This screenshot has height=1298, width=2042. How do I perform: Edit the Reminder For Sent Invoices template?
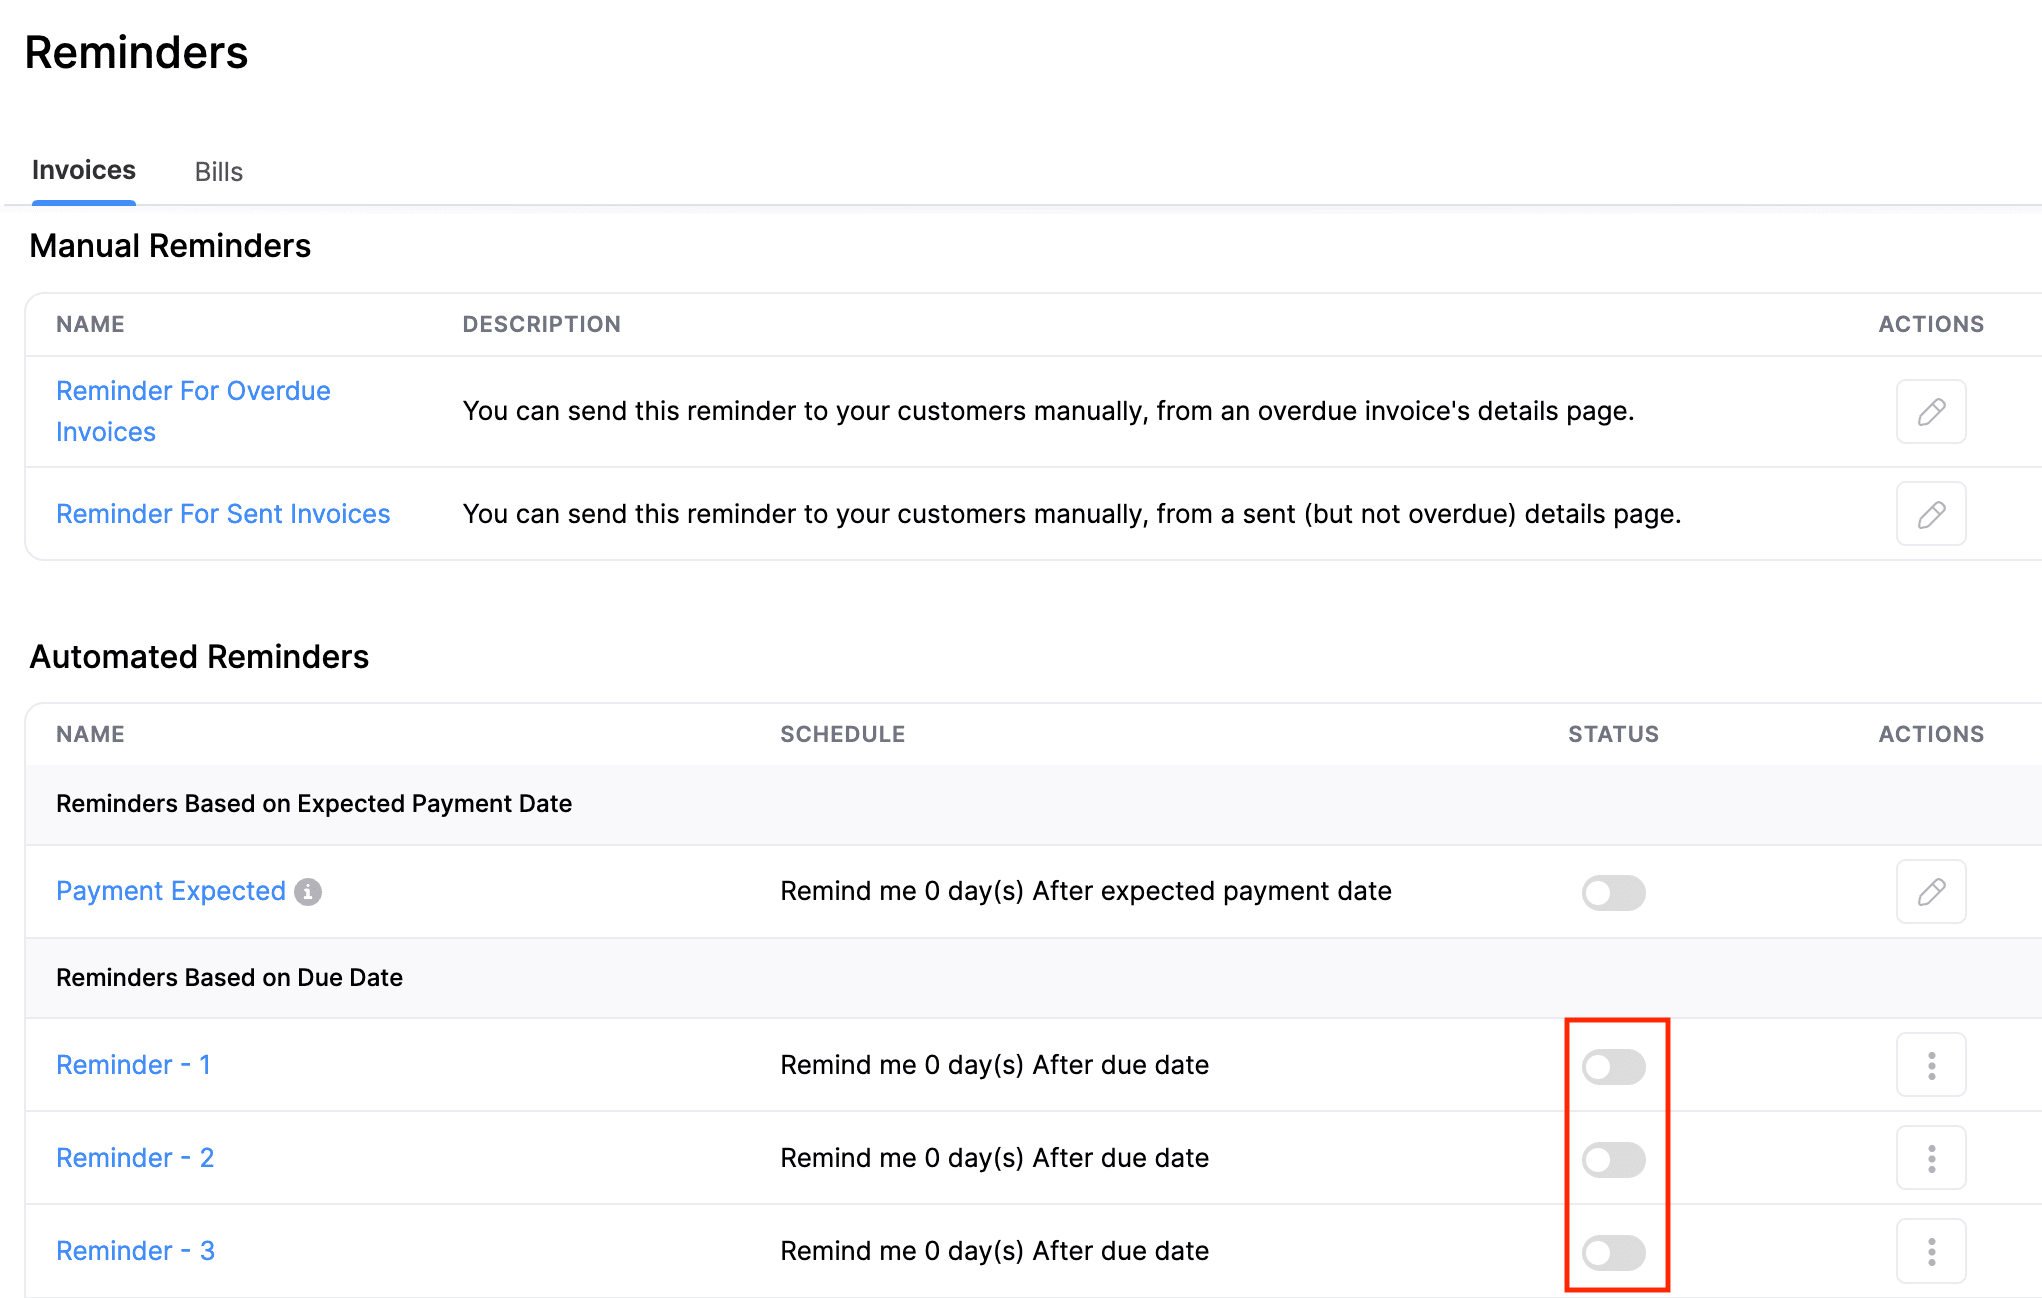1930,513
